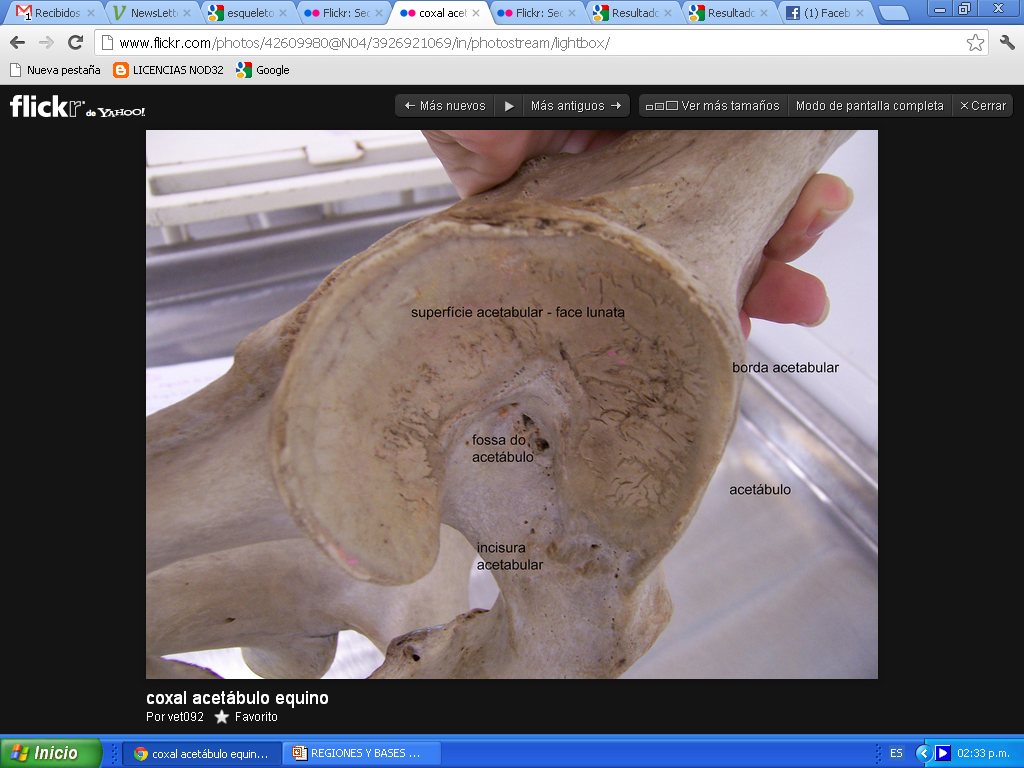1024x768 pixels.
Task: Click the Windows Media Player tray icon
Action: tap(941, 753)
